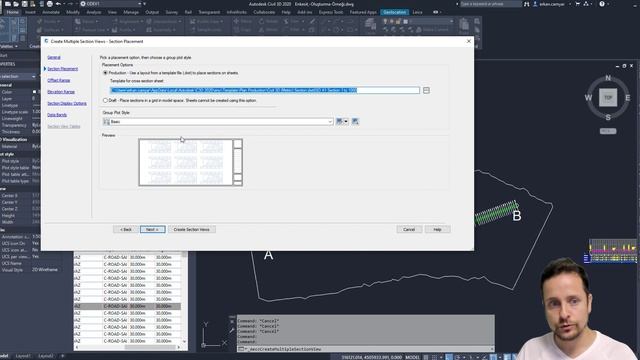Screen dimensions: 640x360
Task: Click the pick style from drawing icon
Action: pos(355,122)
